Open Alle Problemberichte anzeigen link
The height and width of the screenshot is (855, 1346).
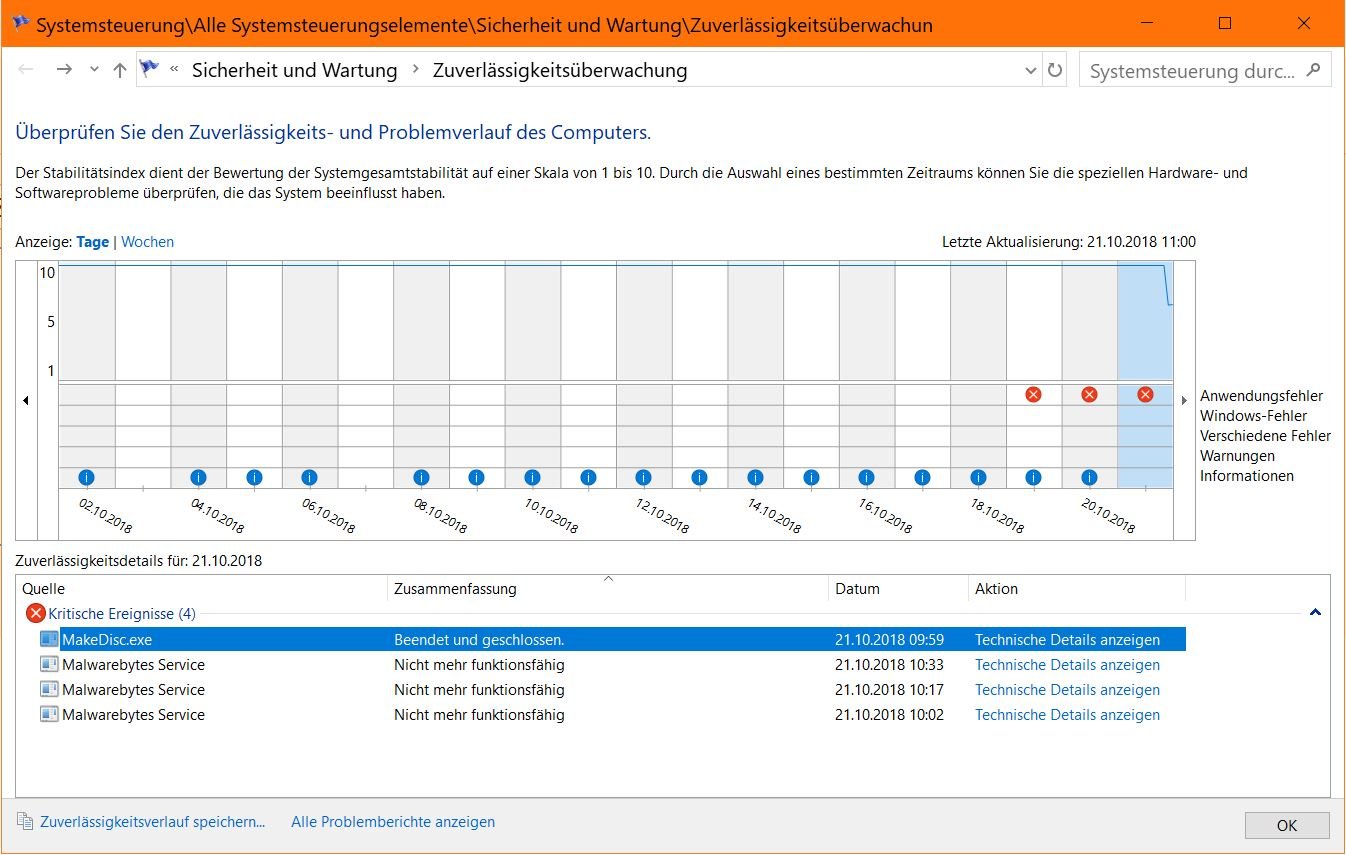[x=392, y=822]
